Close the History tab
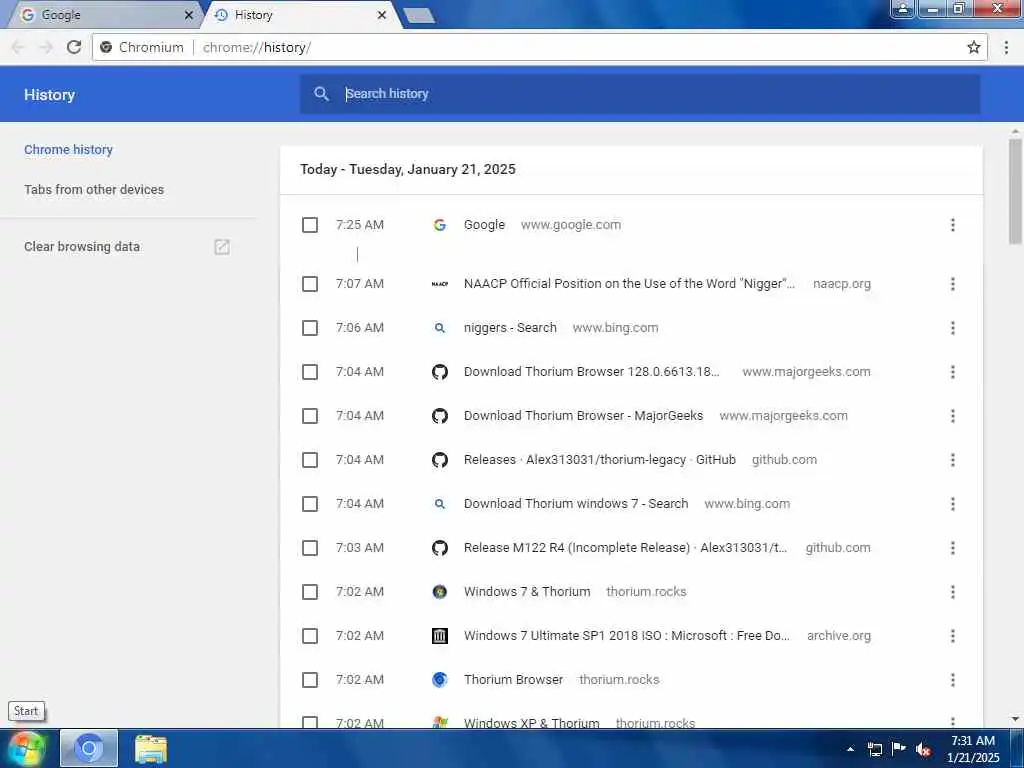Viewport: 1024px width, 768px height. coord(382,14)
